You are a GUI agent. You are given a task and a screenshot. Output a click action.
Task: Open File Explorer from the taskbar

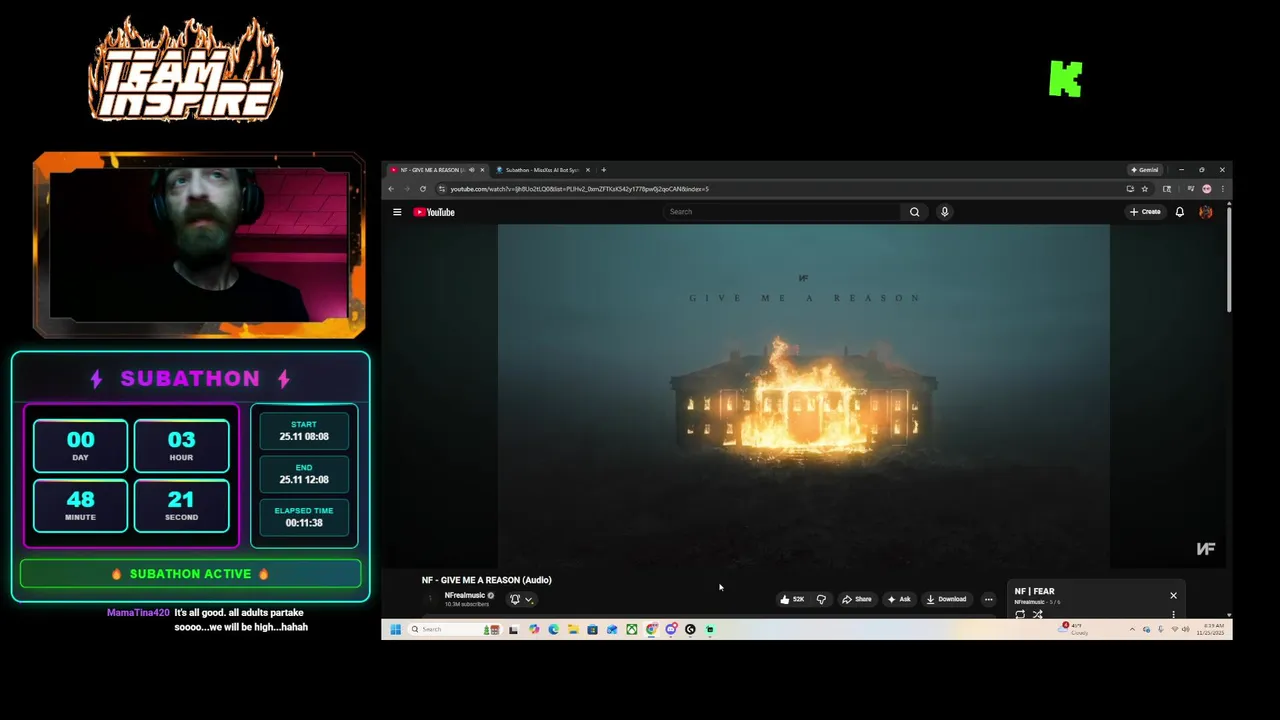(x=573, y=629)
